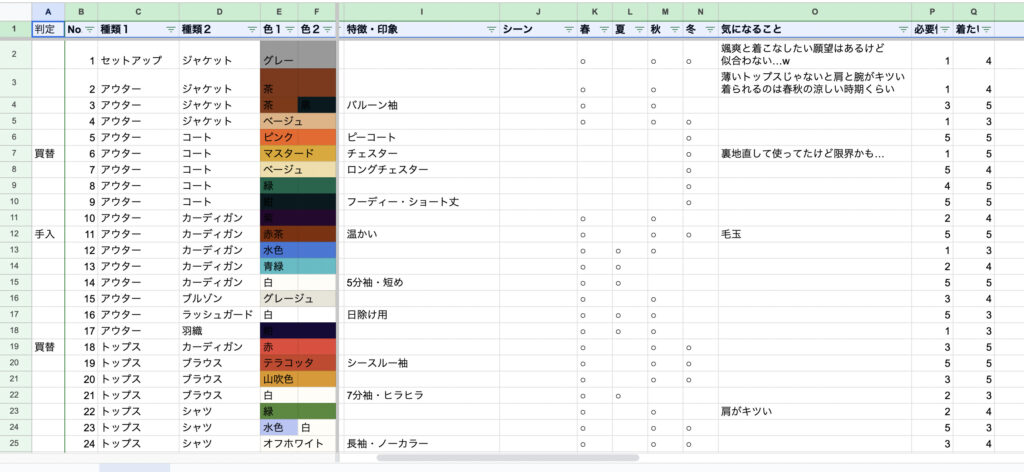The height and width of the screenshot is (472, 1024).
Task: Select column I by its letter header
Action: coord(420,10)
